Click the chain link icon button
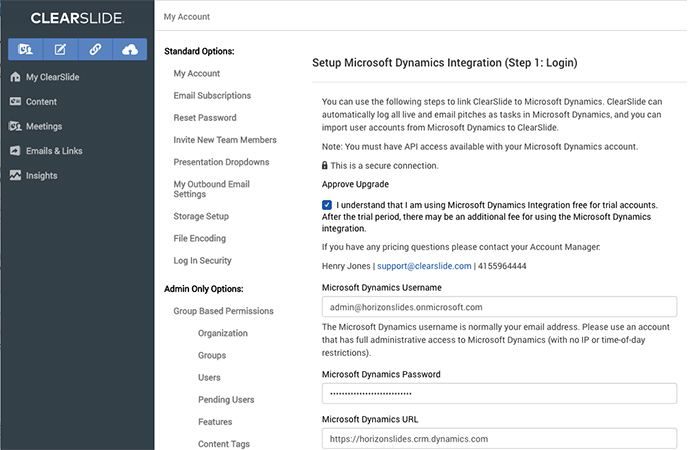This screenshot has width=700, height=450. pos(95,49)
